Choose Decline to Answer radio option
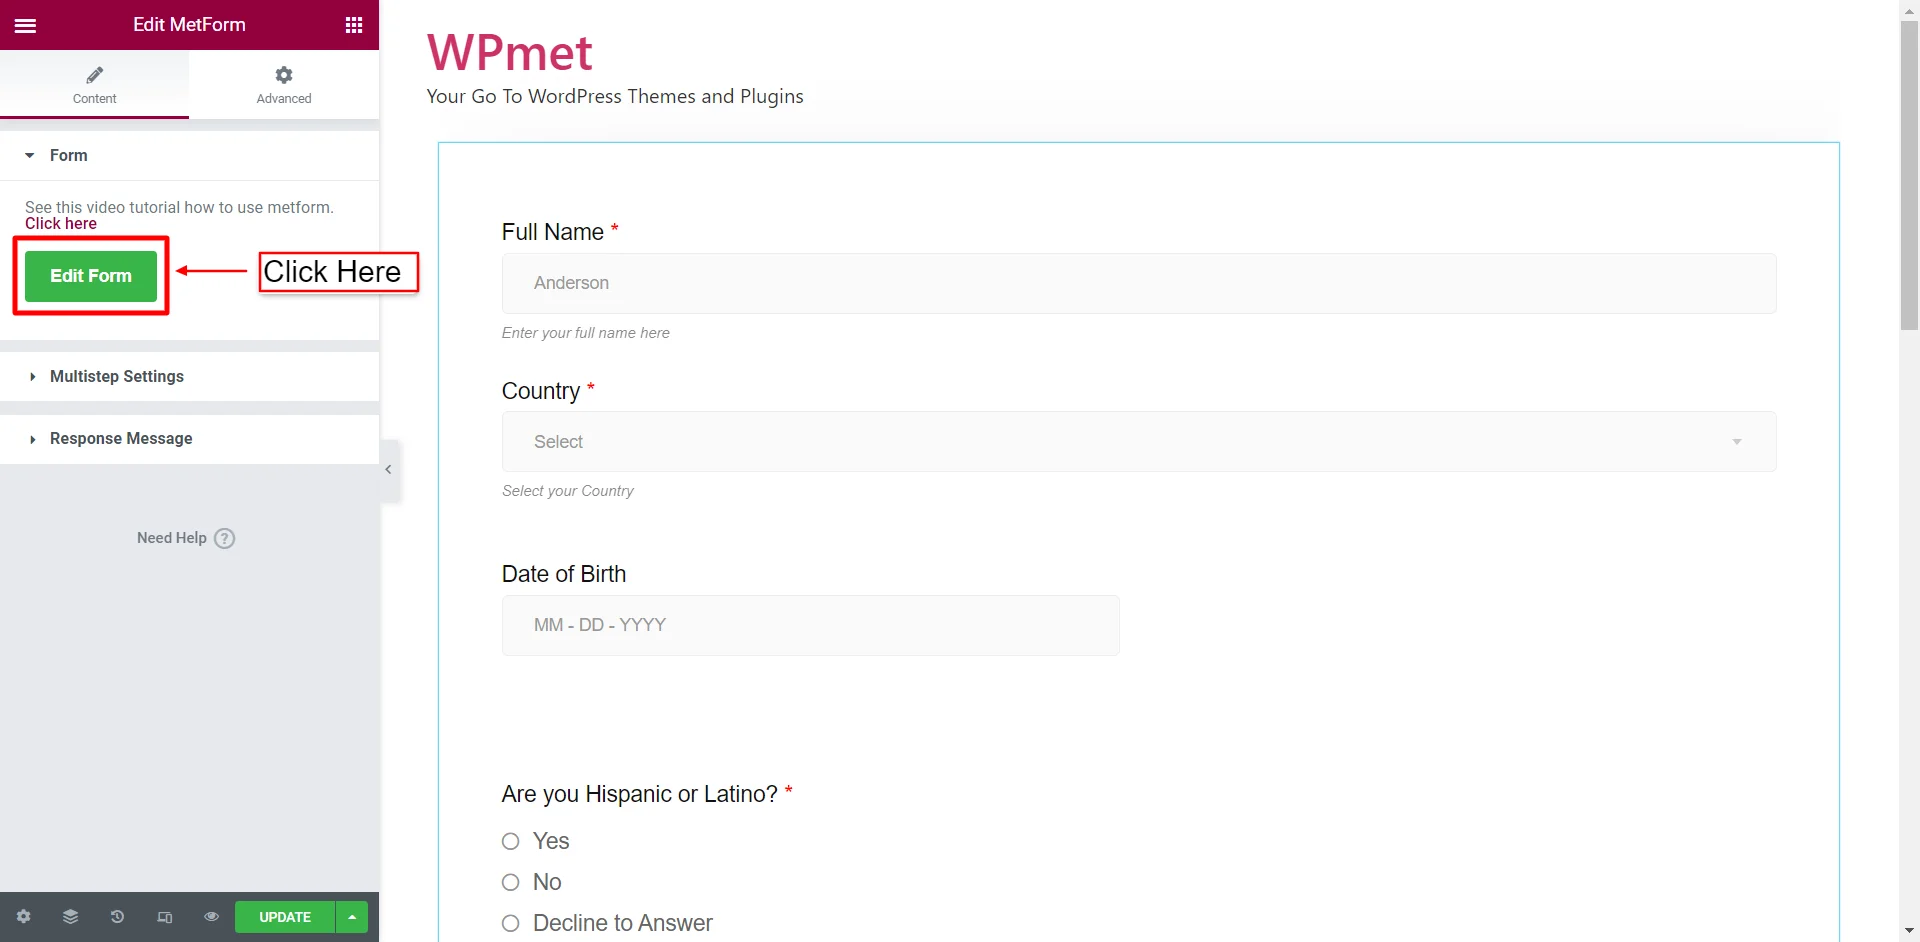 [511, 923]
